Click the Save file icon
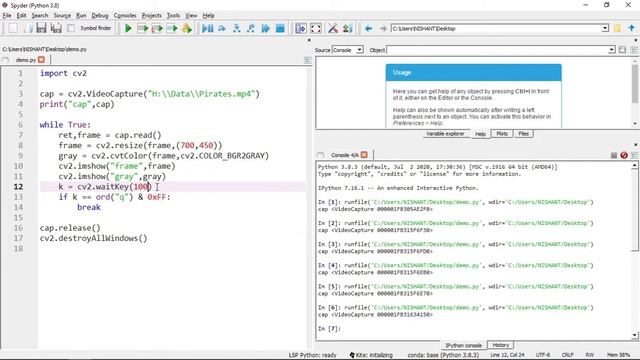 [41, 28]
